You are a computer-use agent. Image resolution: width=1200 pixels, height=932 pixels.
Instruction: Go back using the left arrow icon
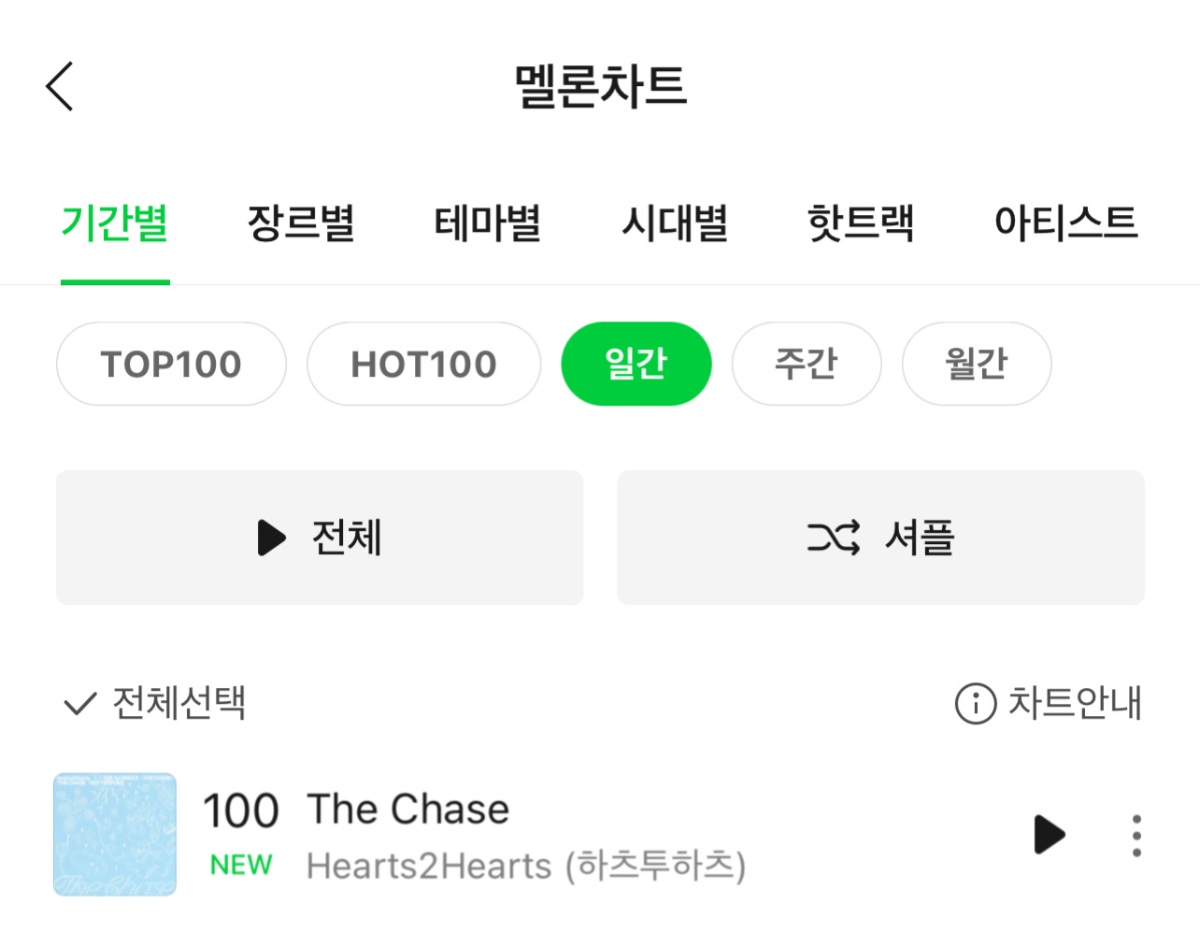[x=60, y=86]
